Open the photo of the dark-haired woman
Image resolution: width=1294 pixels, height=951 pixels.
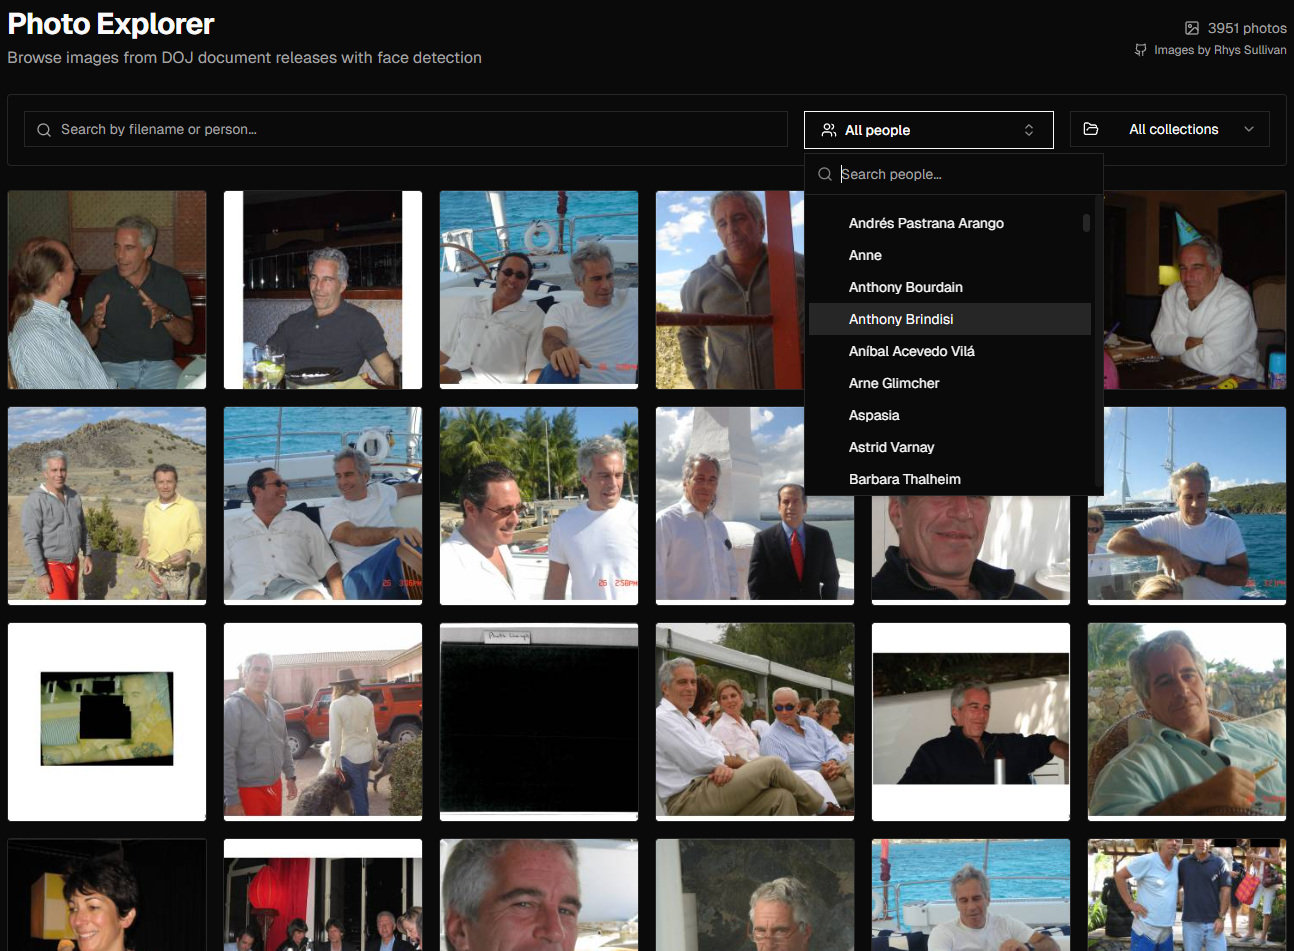pos(107,895)
